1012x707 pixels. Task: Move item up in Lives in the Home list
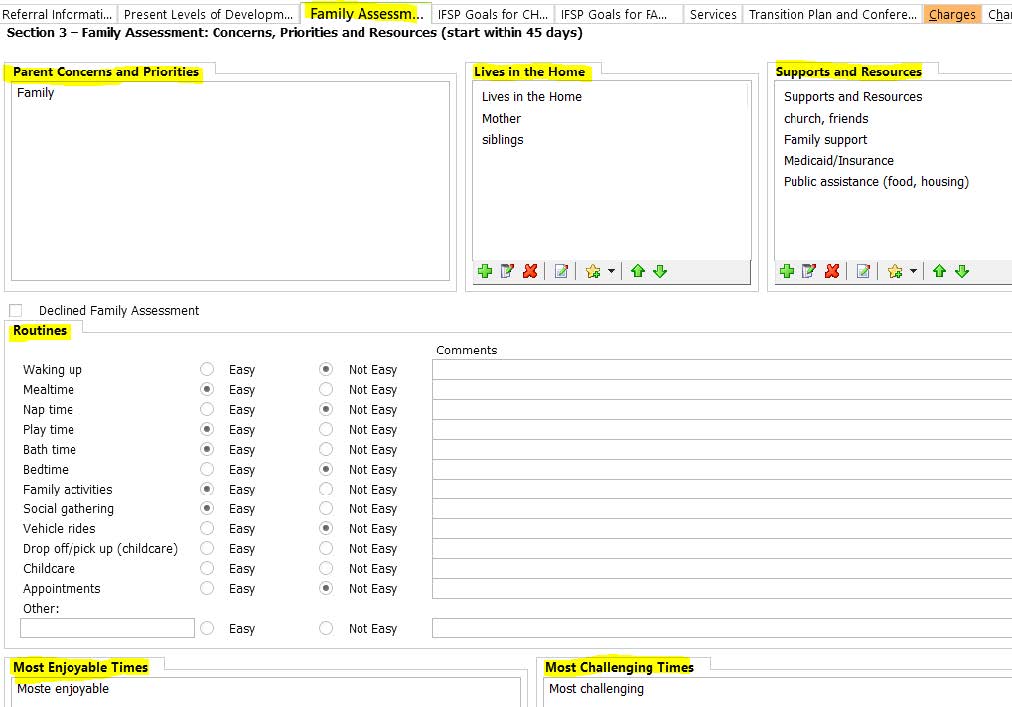point(637,271)
